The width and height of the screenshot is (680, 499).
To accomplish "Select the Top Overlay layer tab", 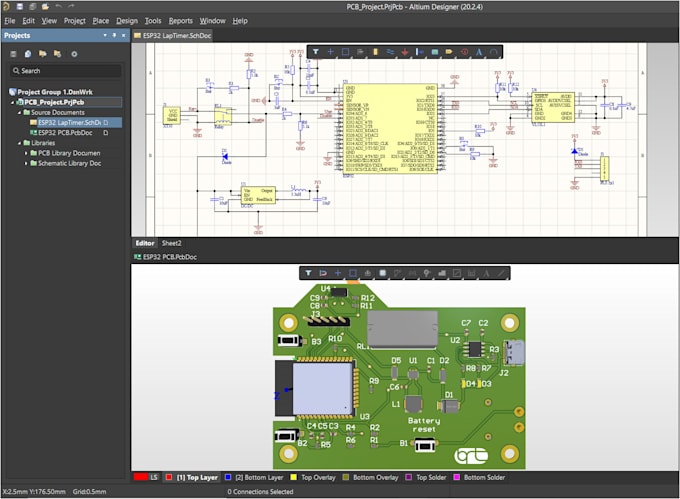I will coord(313,477).
